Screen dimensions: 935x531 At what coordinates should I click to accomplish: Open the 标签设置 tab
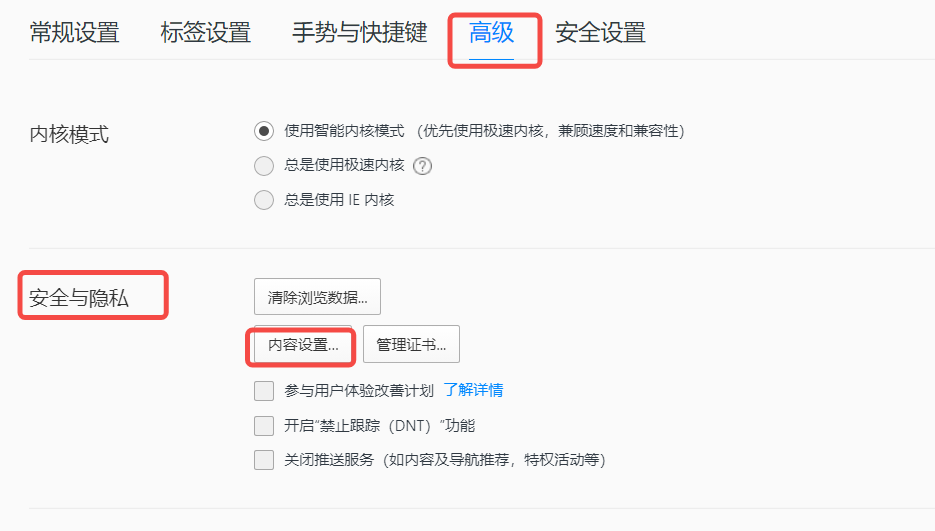206,32
